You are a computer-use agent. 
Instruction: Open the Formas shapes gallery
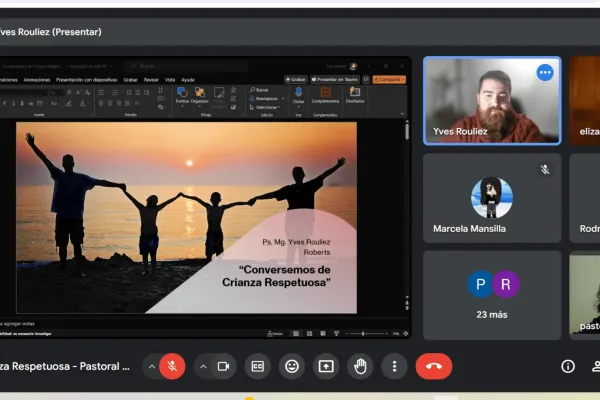pos(182,96)
